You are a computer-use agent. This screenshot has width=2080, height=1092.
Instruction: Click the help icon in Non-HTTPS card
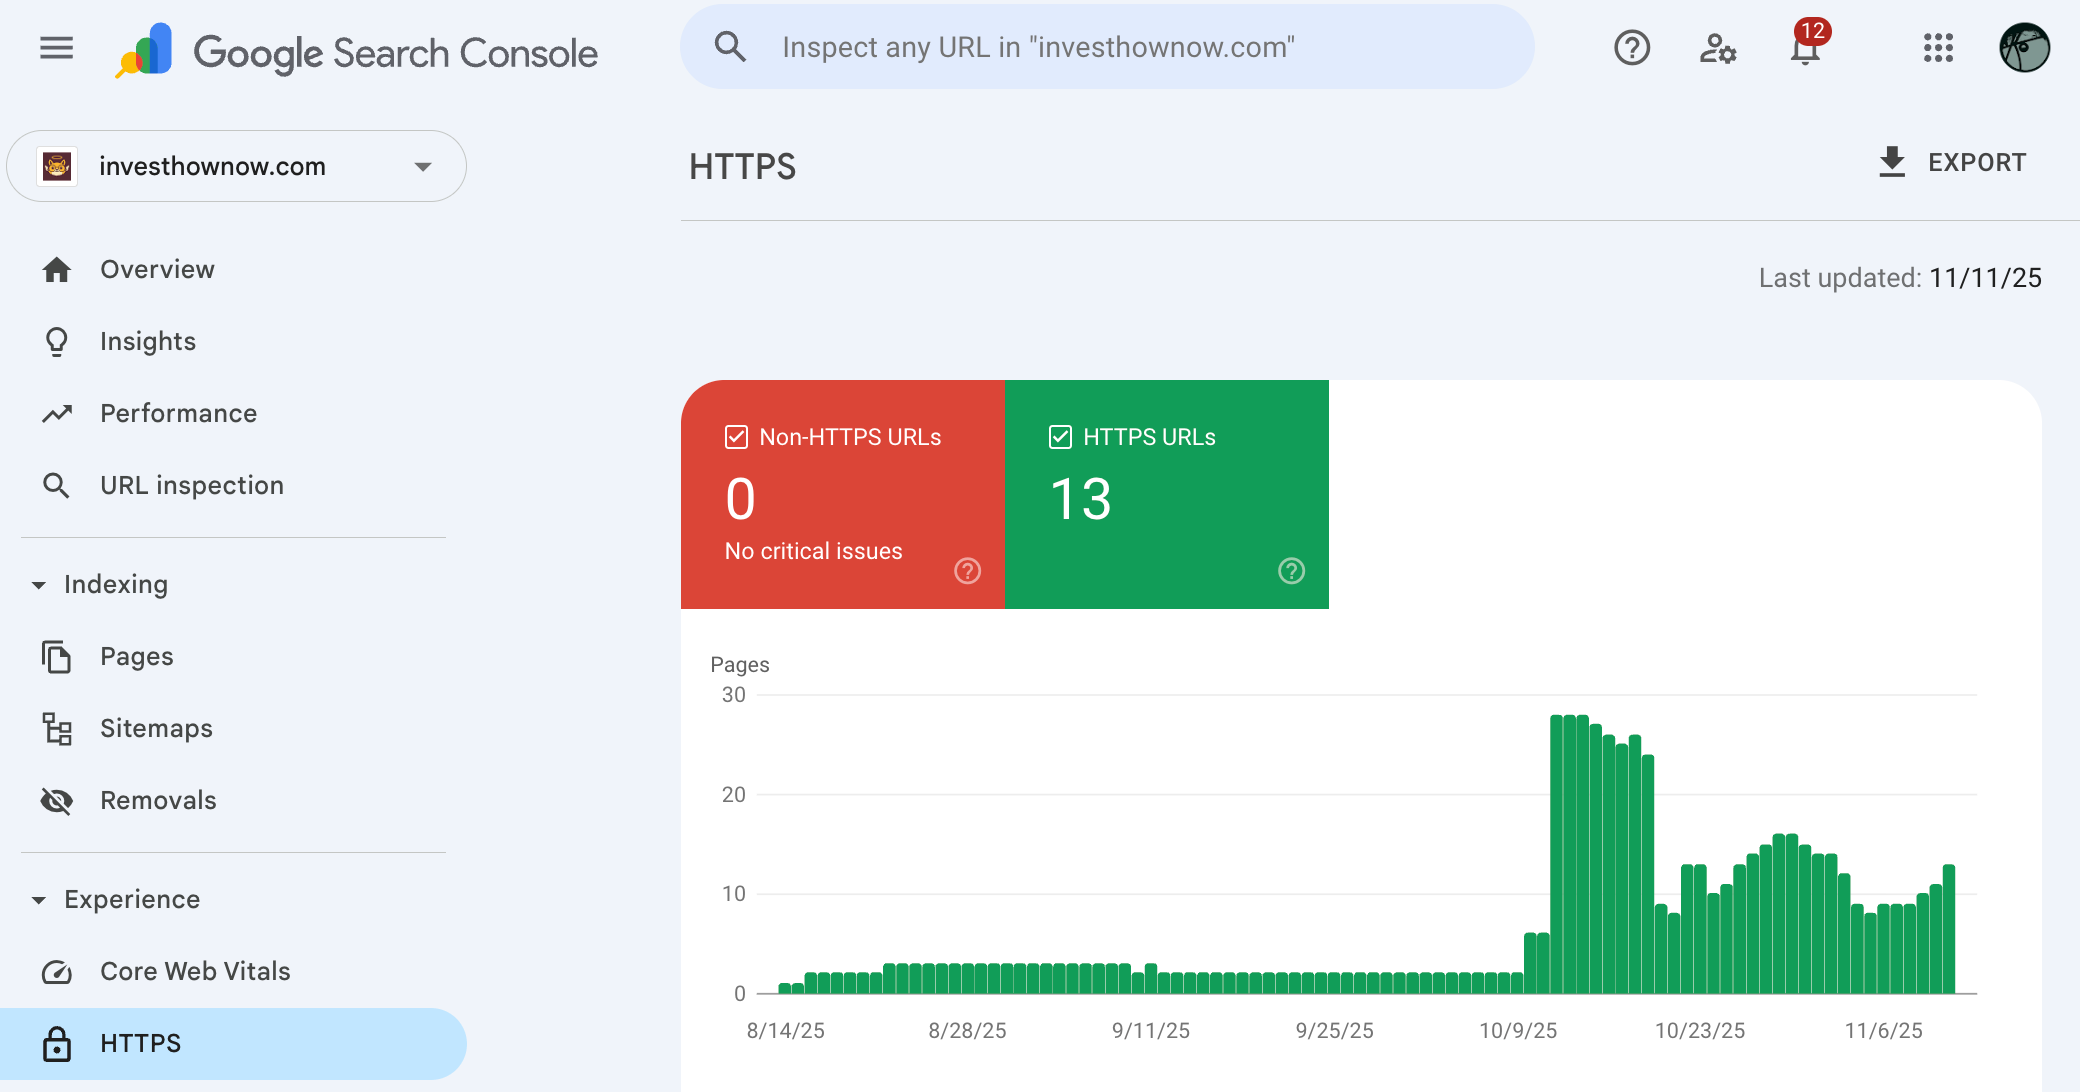coord(967,571)
